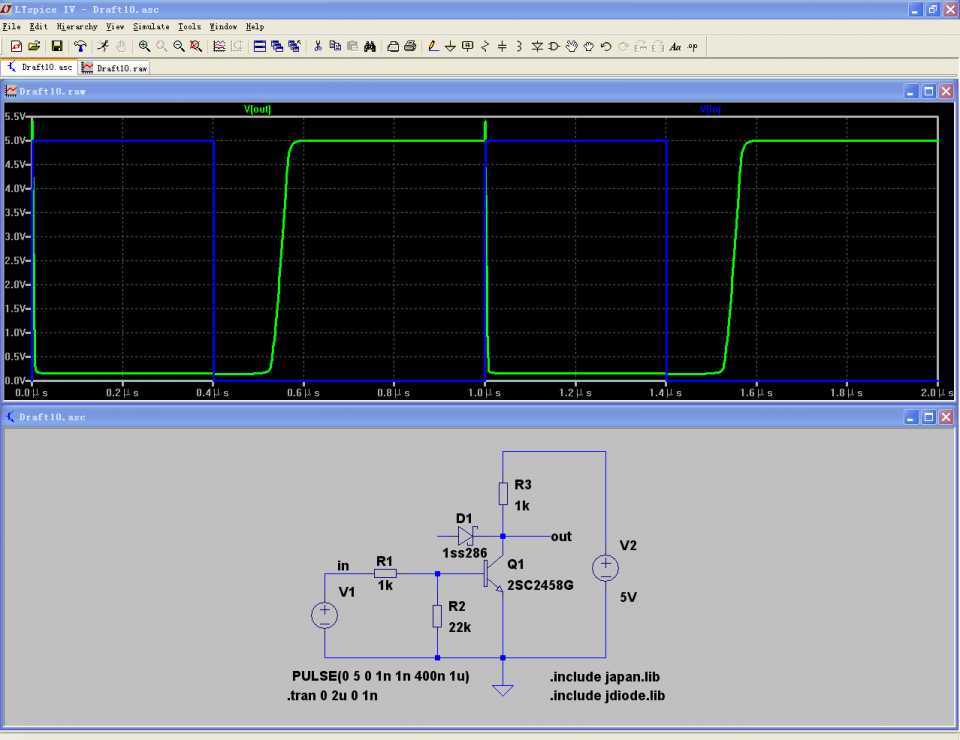Open the Control Panel hammer icon

80,46
